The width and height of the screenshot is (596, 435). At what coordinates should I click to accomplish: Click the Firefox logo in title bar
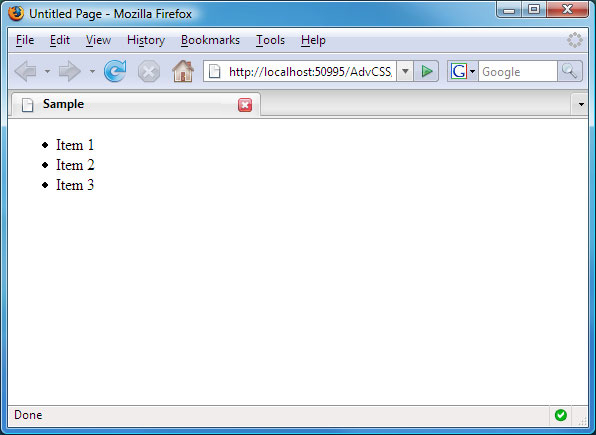click(16, 13)
